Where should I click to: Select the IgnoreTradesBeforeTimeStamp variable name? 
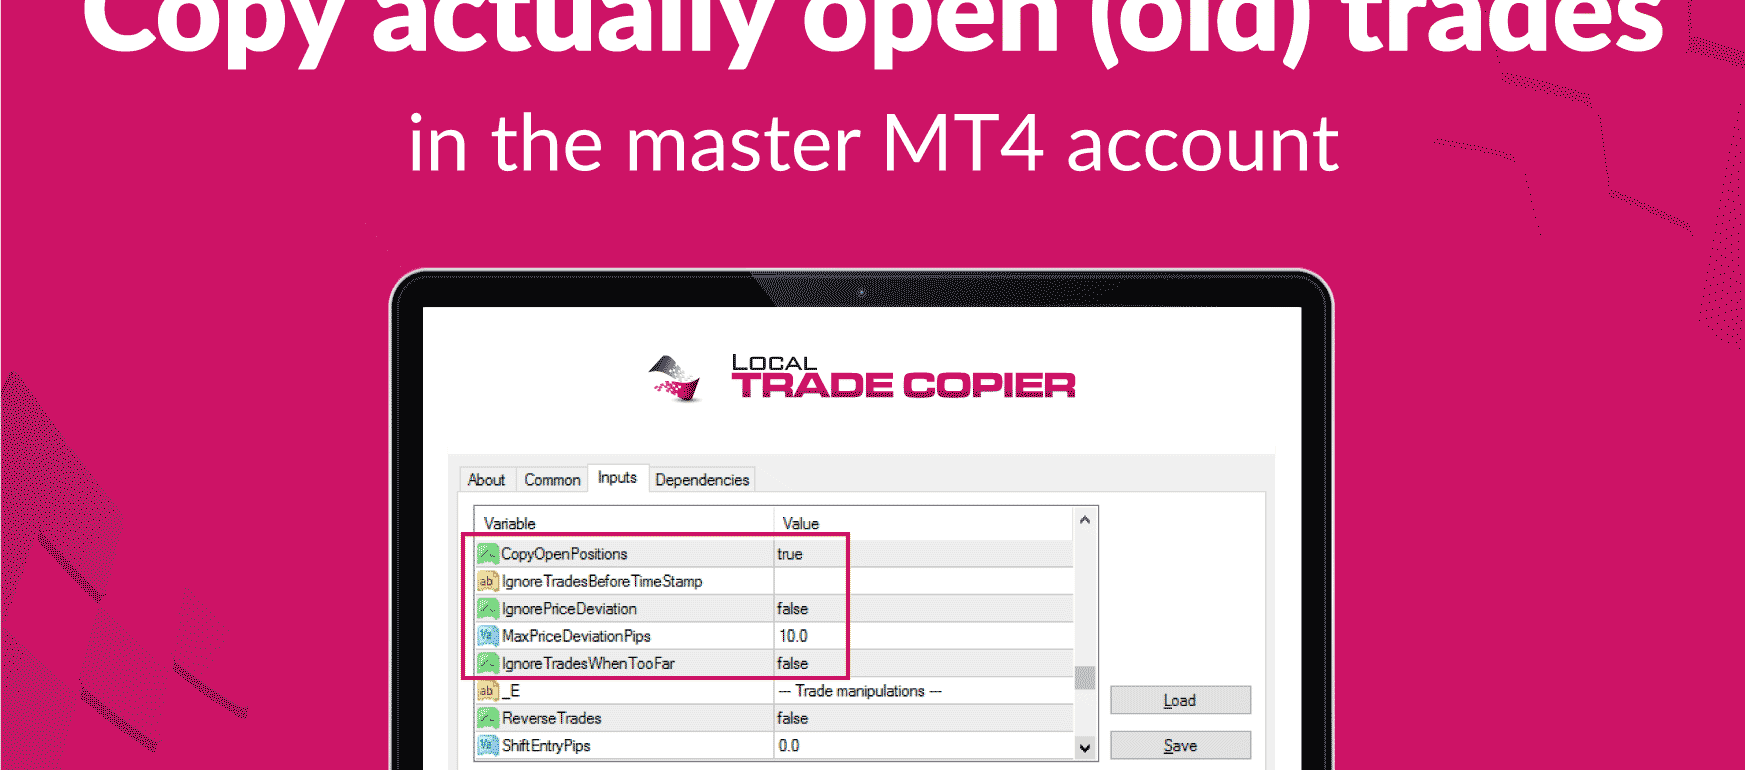(602, 581)
